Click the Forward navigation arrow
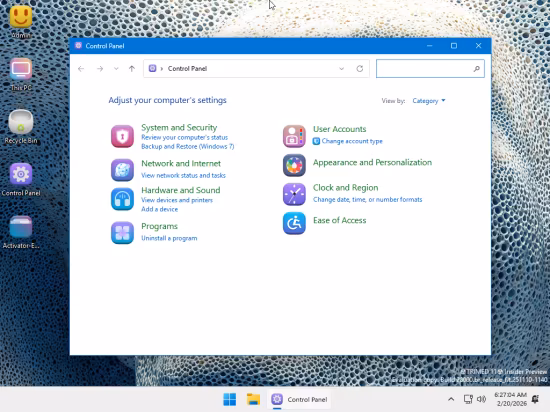The image size is (550, 412). point(100,69)
